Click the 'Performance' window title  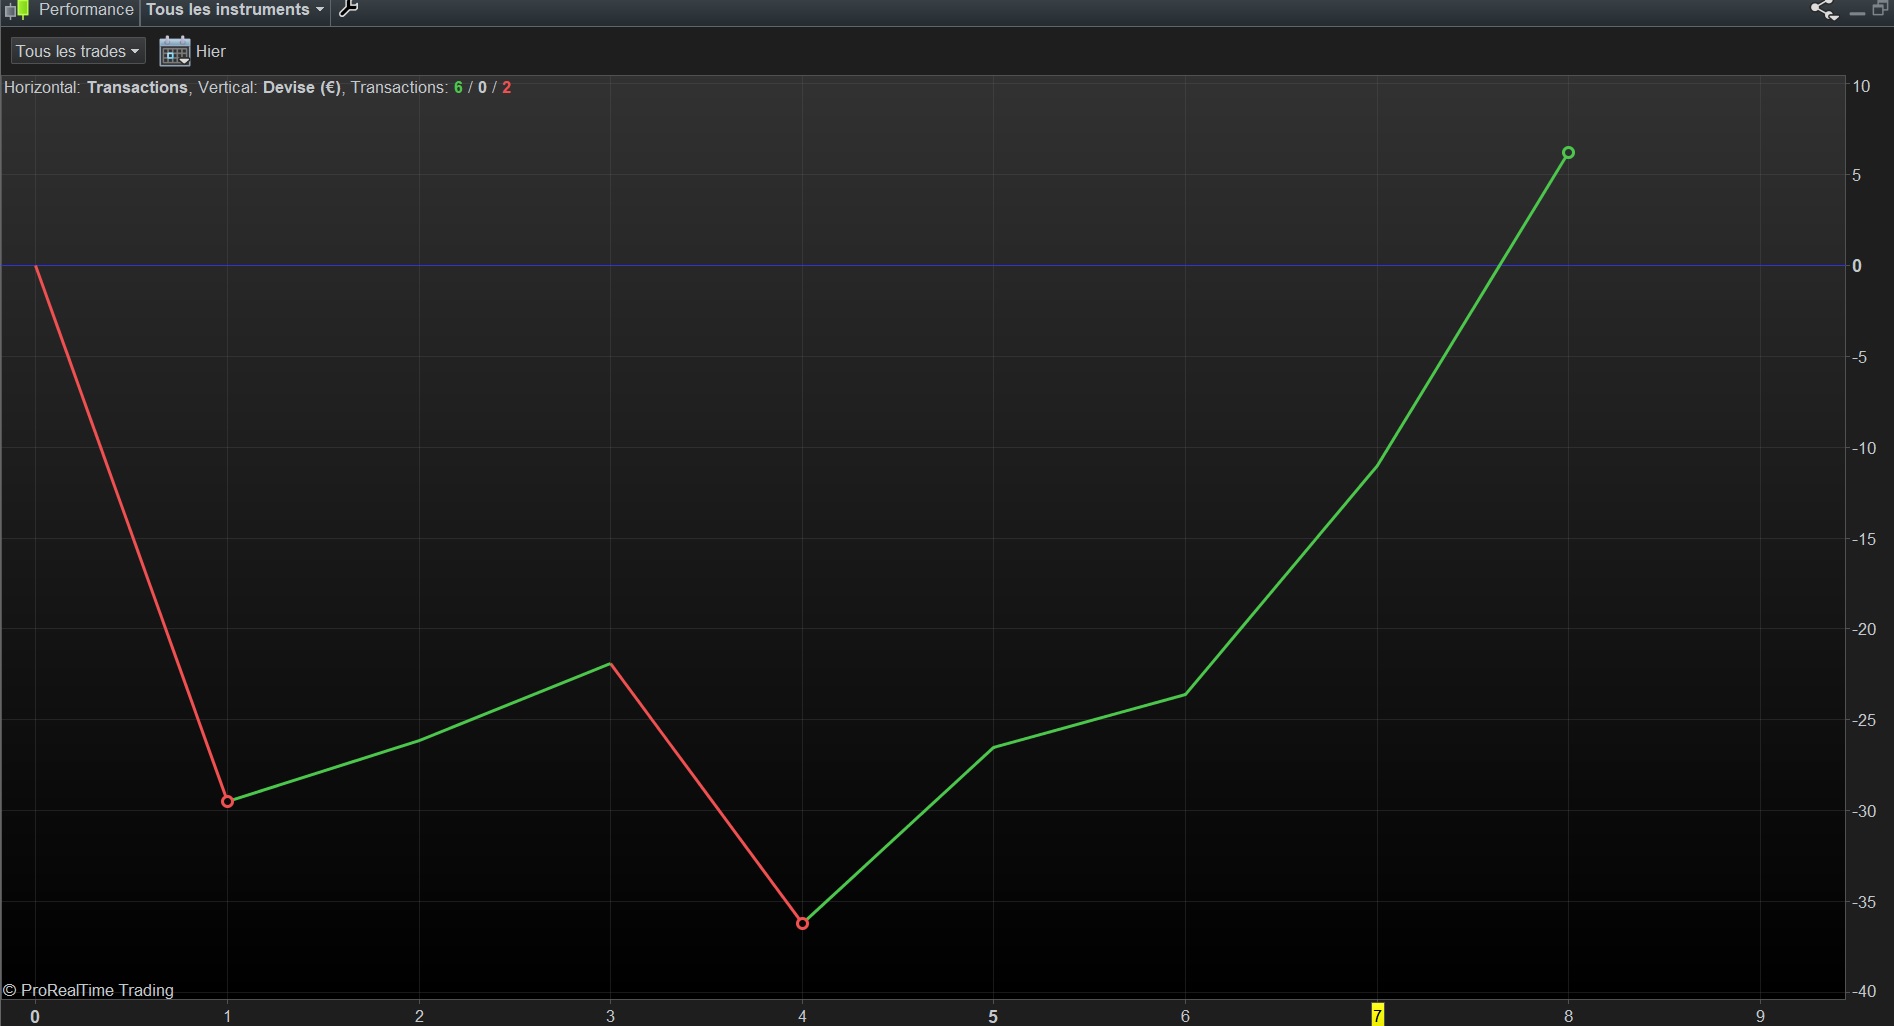(86, 10)
